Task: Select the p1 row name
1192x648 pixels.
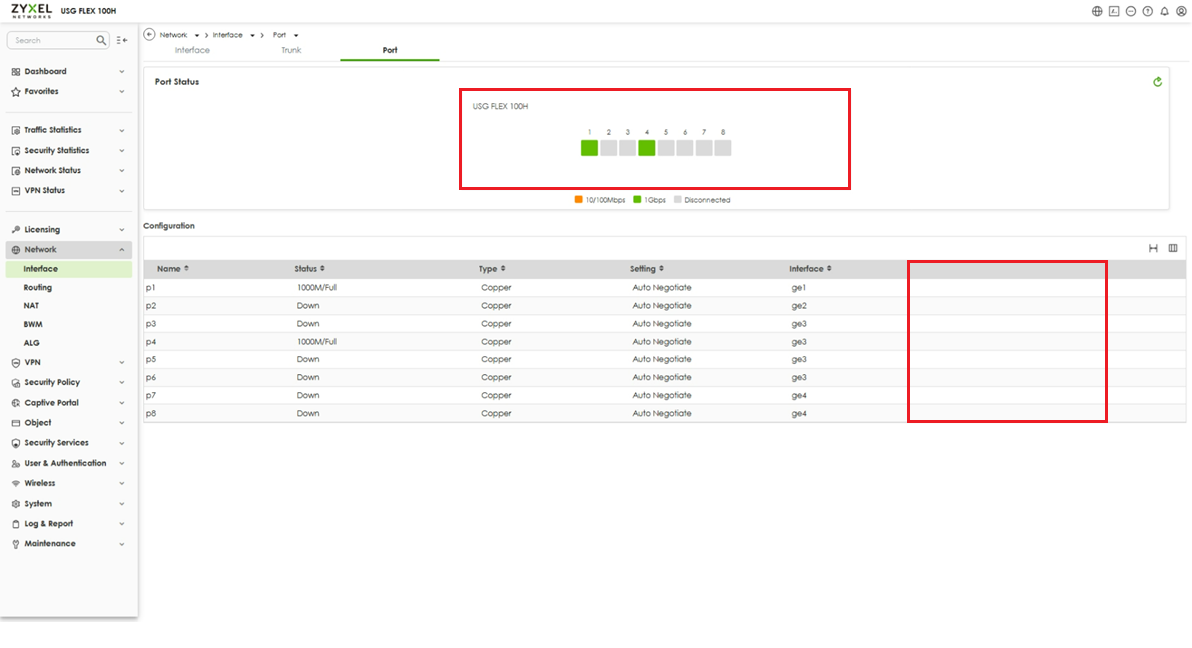Action: pyautogui.click(x=151, y=287)
